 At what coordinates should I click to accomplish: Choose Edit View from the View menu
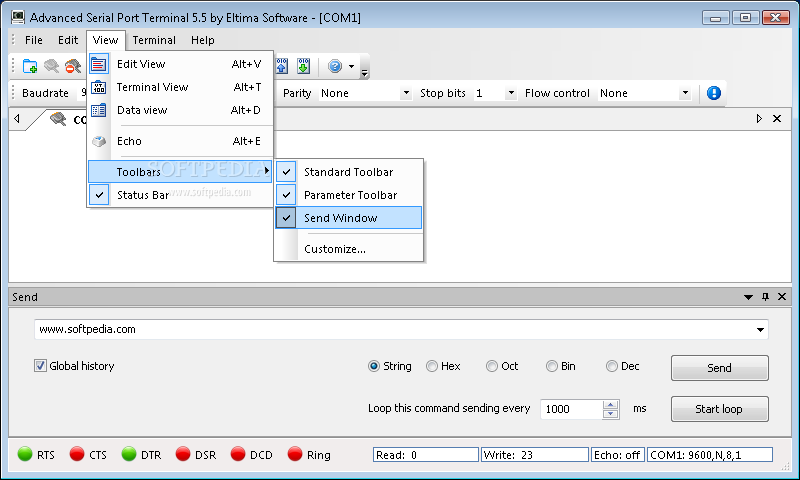[x=180, y=64]
